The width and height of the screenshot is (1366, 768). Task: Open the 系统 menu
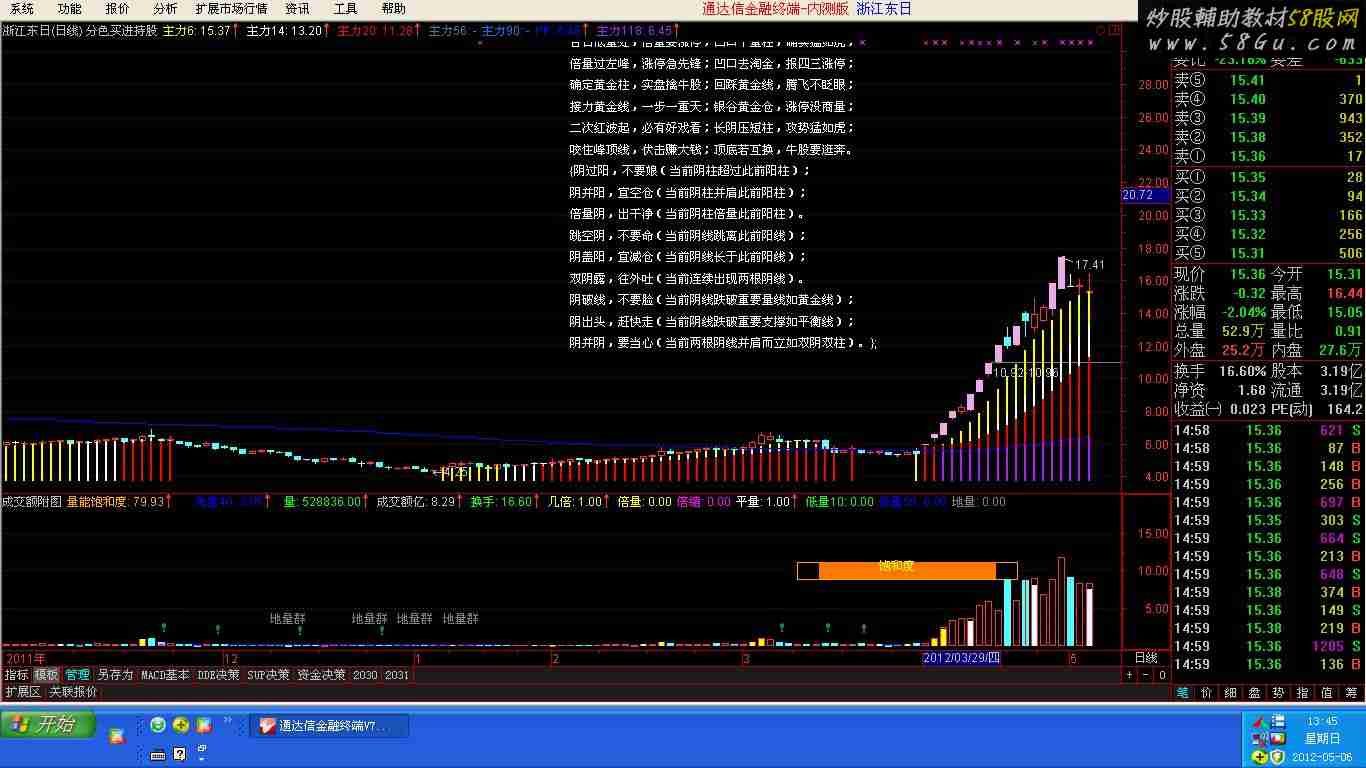(22, 9)
